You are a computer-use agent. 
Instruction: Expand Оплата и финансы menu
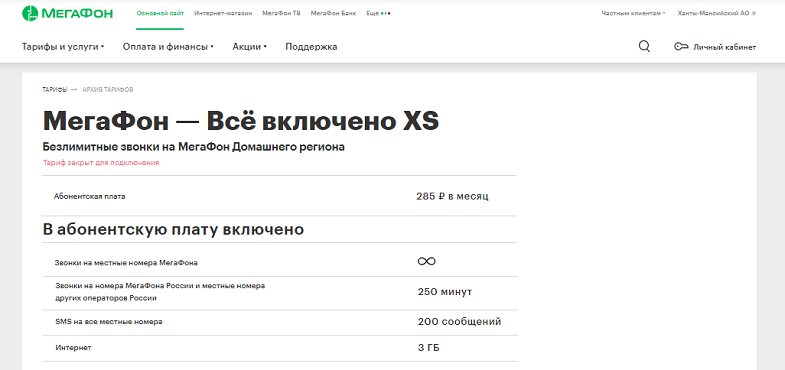pyautogui.click(x=168, y=47)
